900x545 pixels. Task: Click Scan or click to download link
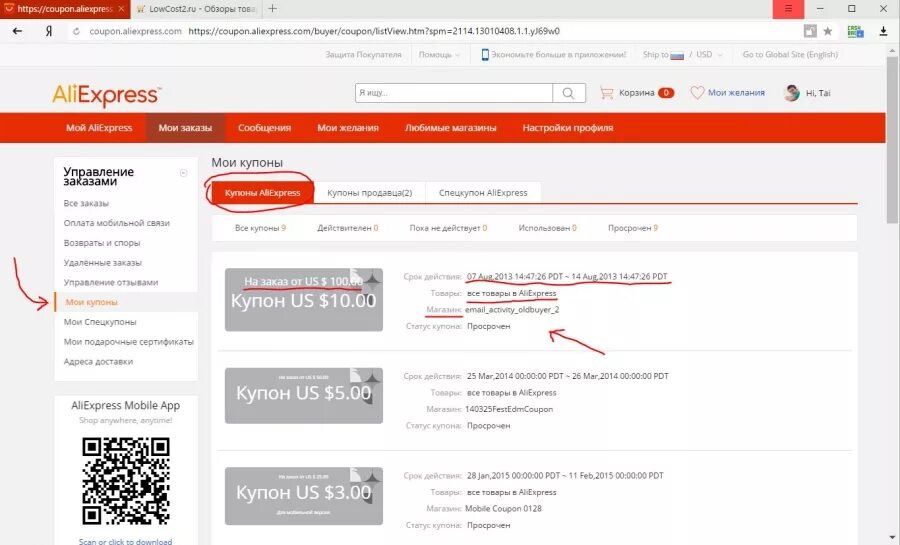125,541
